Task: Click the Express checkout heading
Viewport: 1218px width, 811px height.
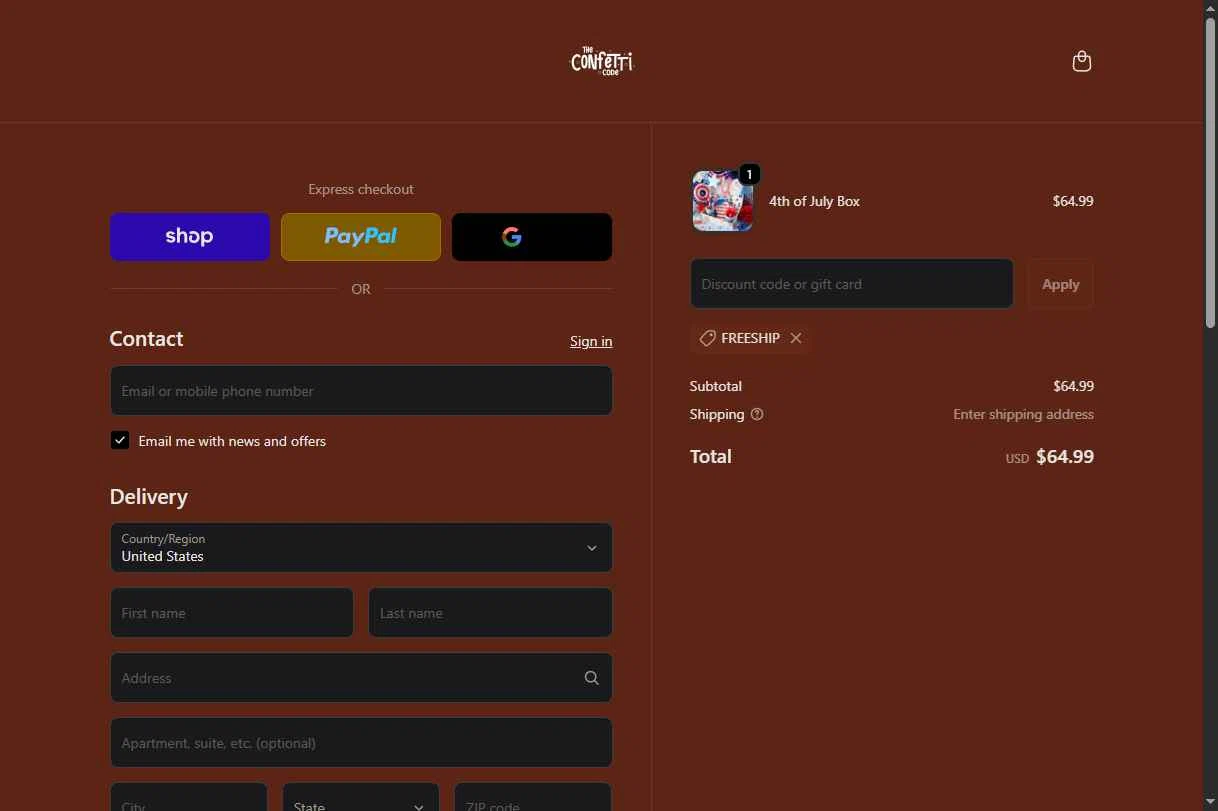Action: pos(361,189)
